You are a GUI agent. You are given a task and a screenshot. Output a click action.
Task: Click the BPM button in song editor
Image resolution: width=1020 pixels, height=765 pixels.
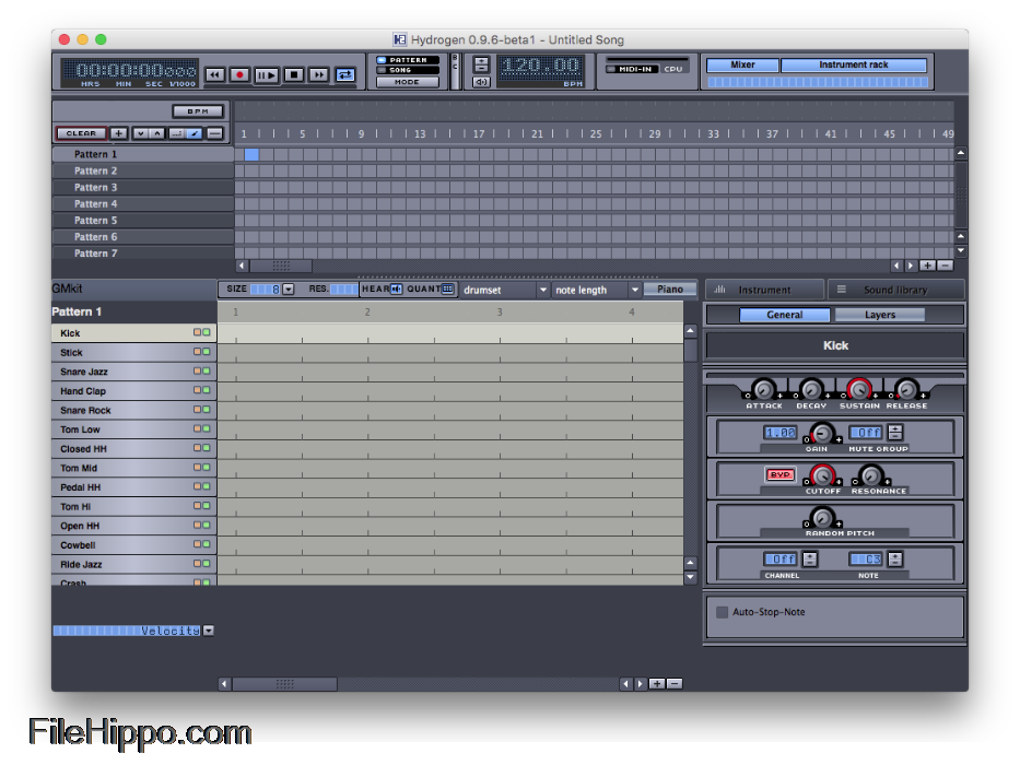pos(198,111)
